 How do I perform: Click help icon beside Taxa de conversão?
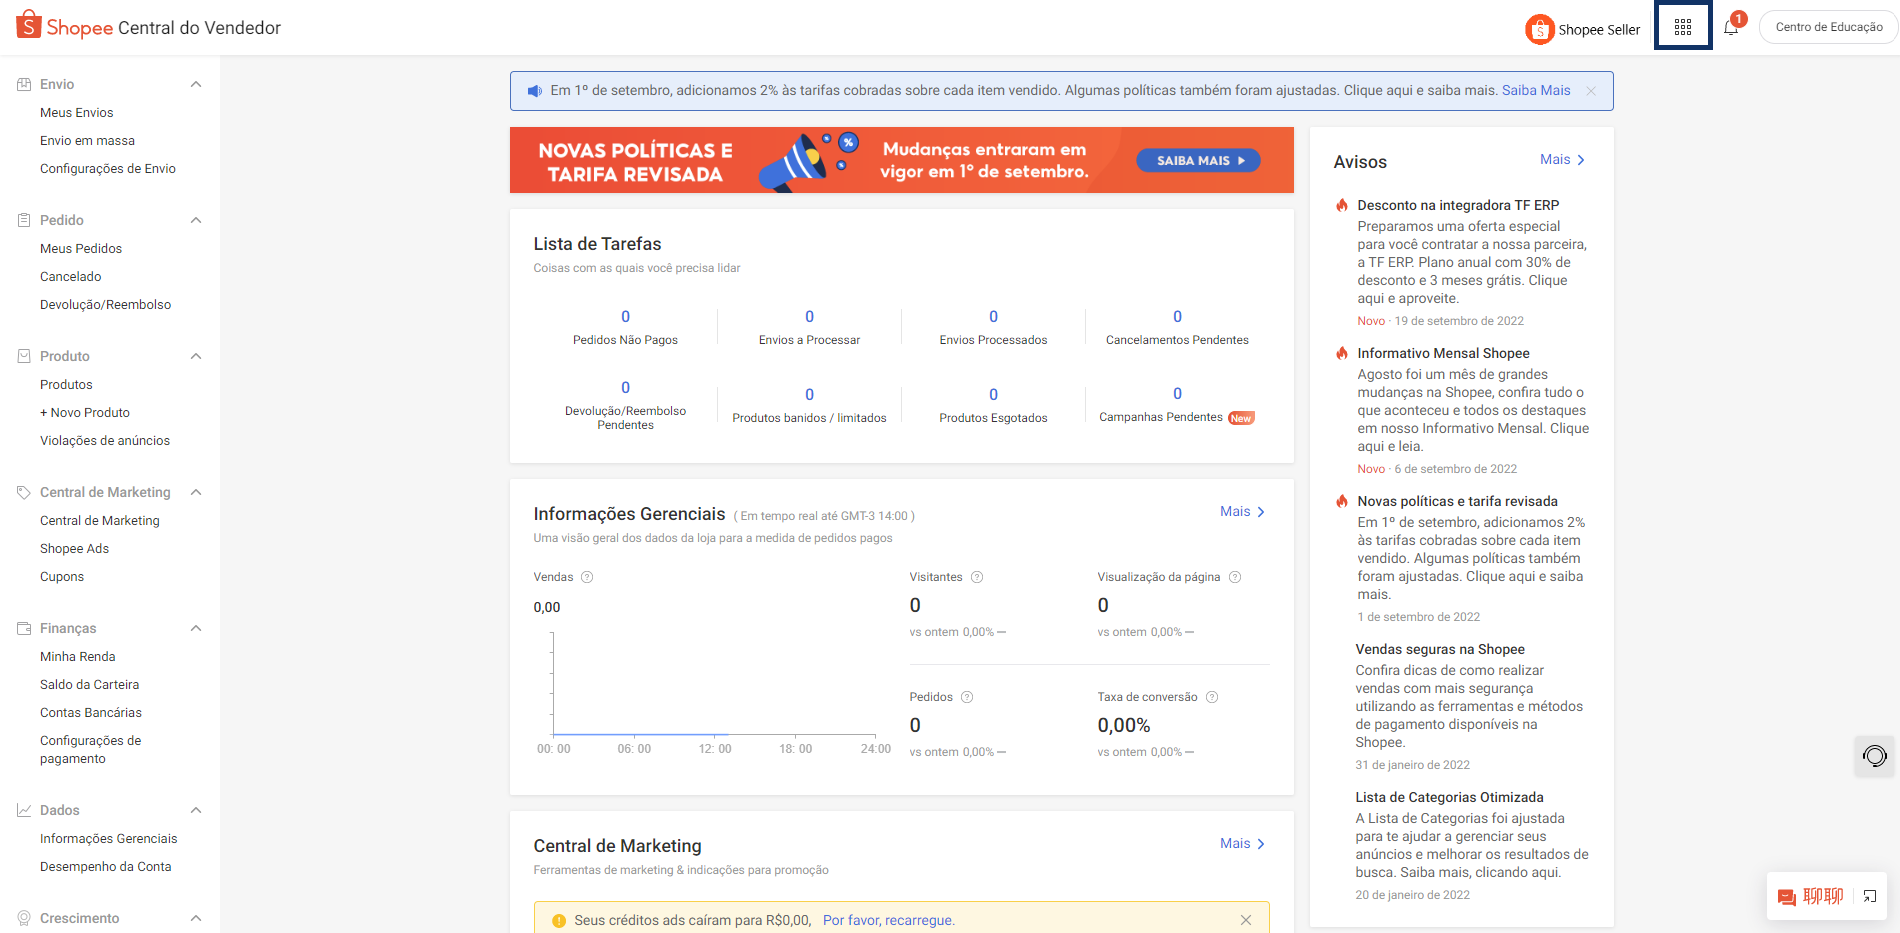1212,697
